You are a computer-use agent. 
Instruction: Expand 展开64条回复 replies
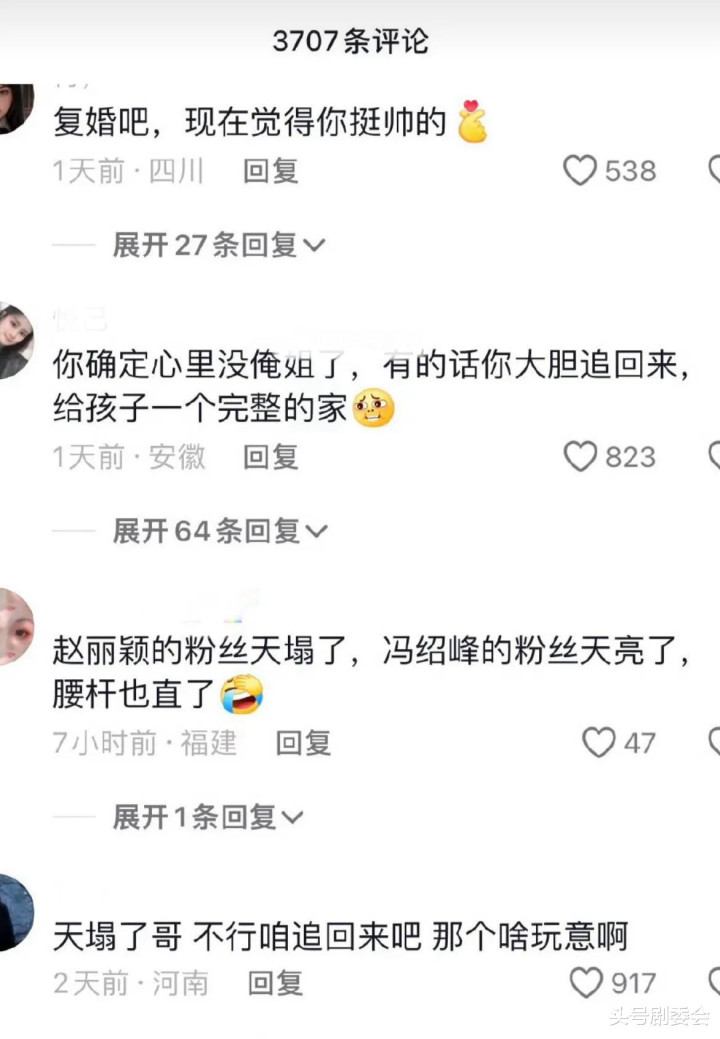[x=220, y=531]
